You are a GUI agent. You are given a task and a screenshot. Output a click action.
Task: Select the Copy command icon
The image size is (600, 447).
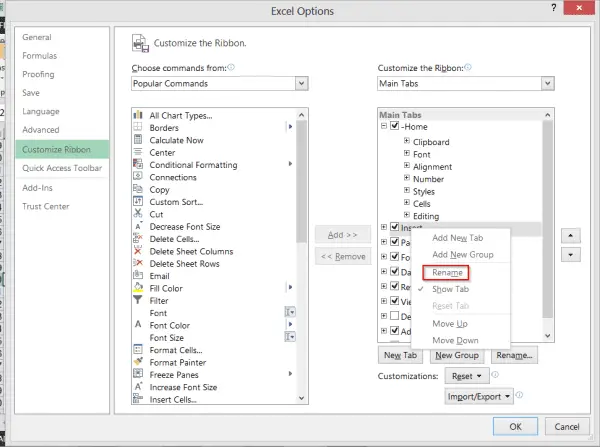[138, 189]
